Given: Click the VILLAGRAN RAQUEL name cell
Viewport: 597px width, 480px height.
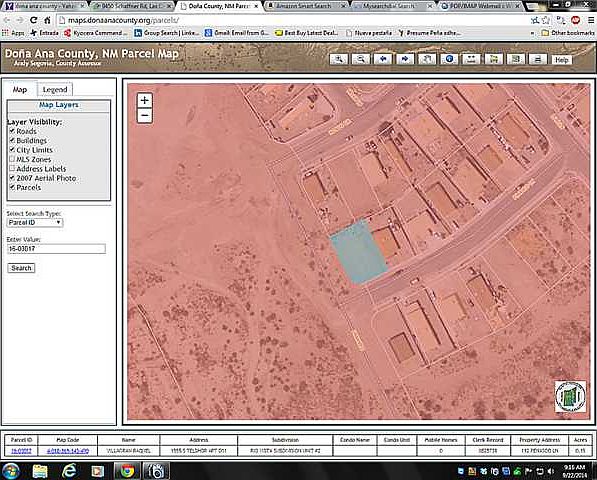Looking at the screenshot, I should coord(129,451).
